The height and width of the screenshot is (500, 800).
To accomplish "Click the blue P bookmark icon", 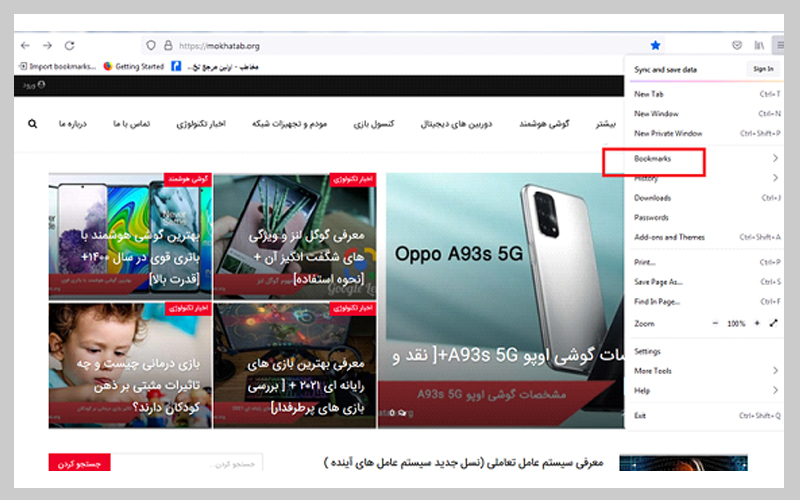I will (176, 66).
